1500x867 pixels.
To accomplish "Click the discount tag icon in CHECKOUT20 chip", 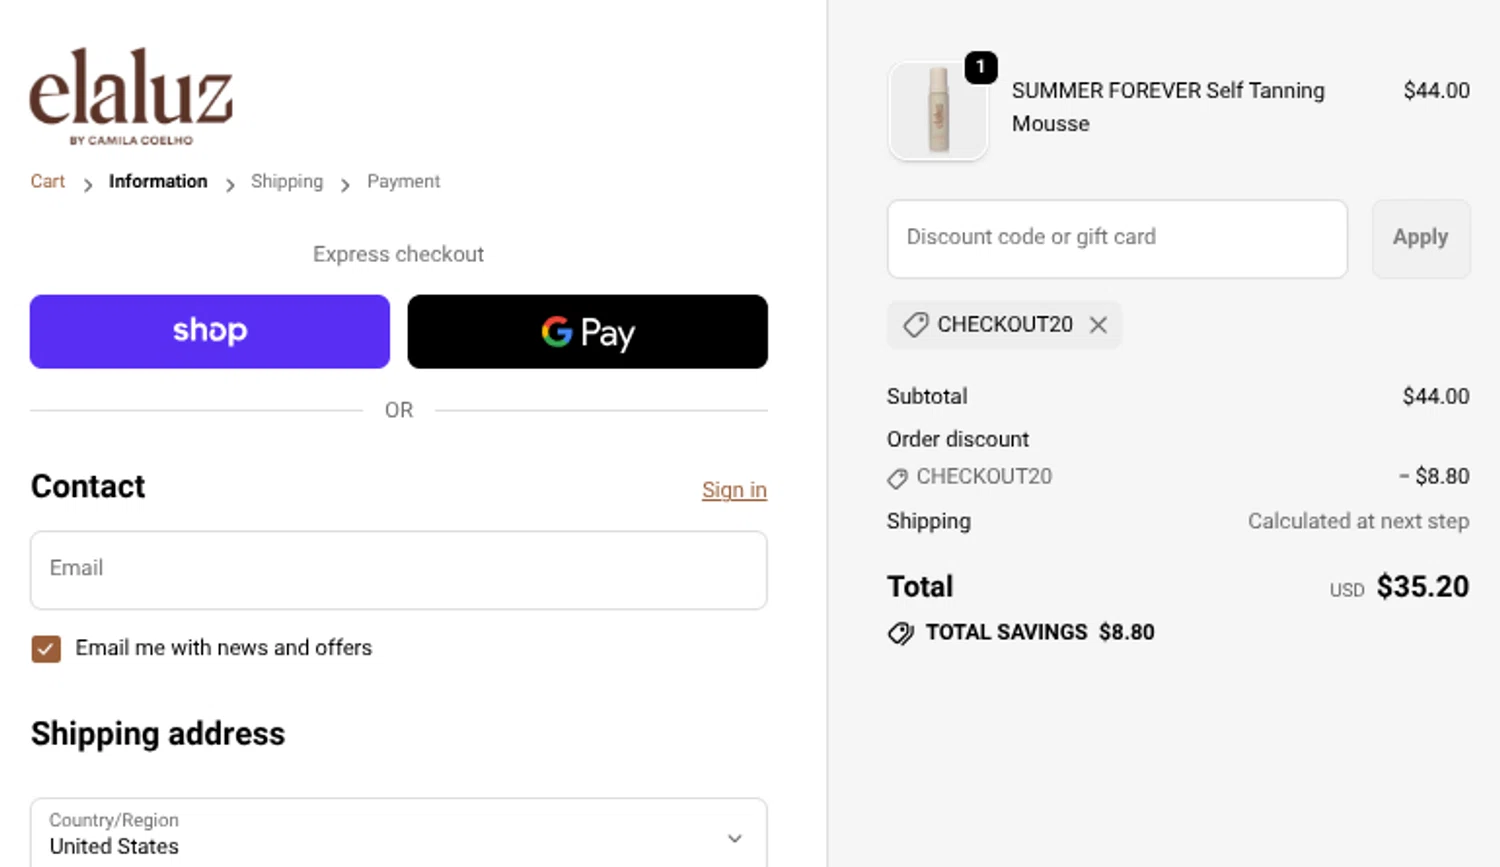I will point(915,325).
